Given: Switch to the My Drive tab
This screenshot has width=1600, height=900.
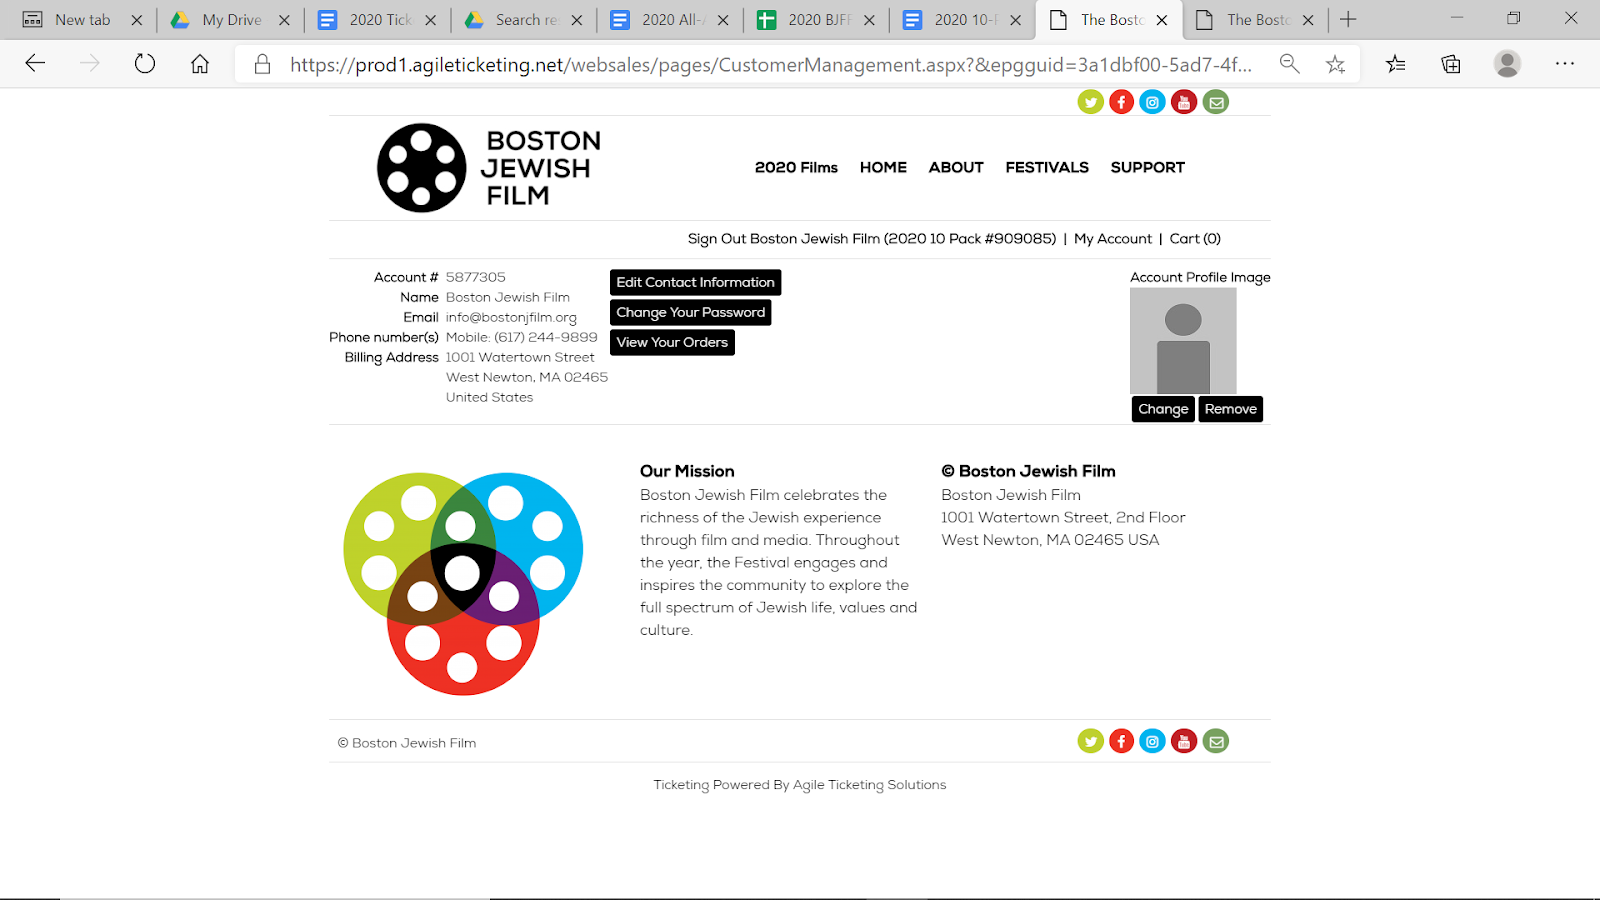Looking at the screenshot, I should coord(231,20).
